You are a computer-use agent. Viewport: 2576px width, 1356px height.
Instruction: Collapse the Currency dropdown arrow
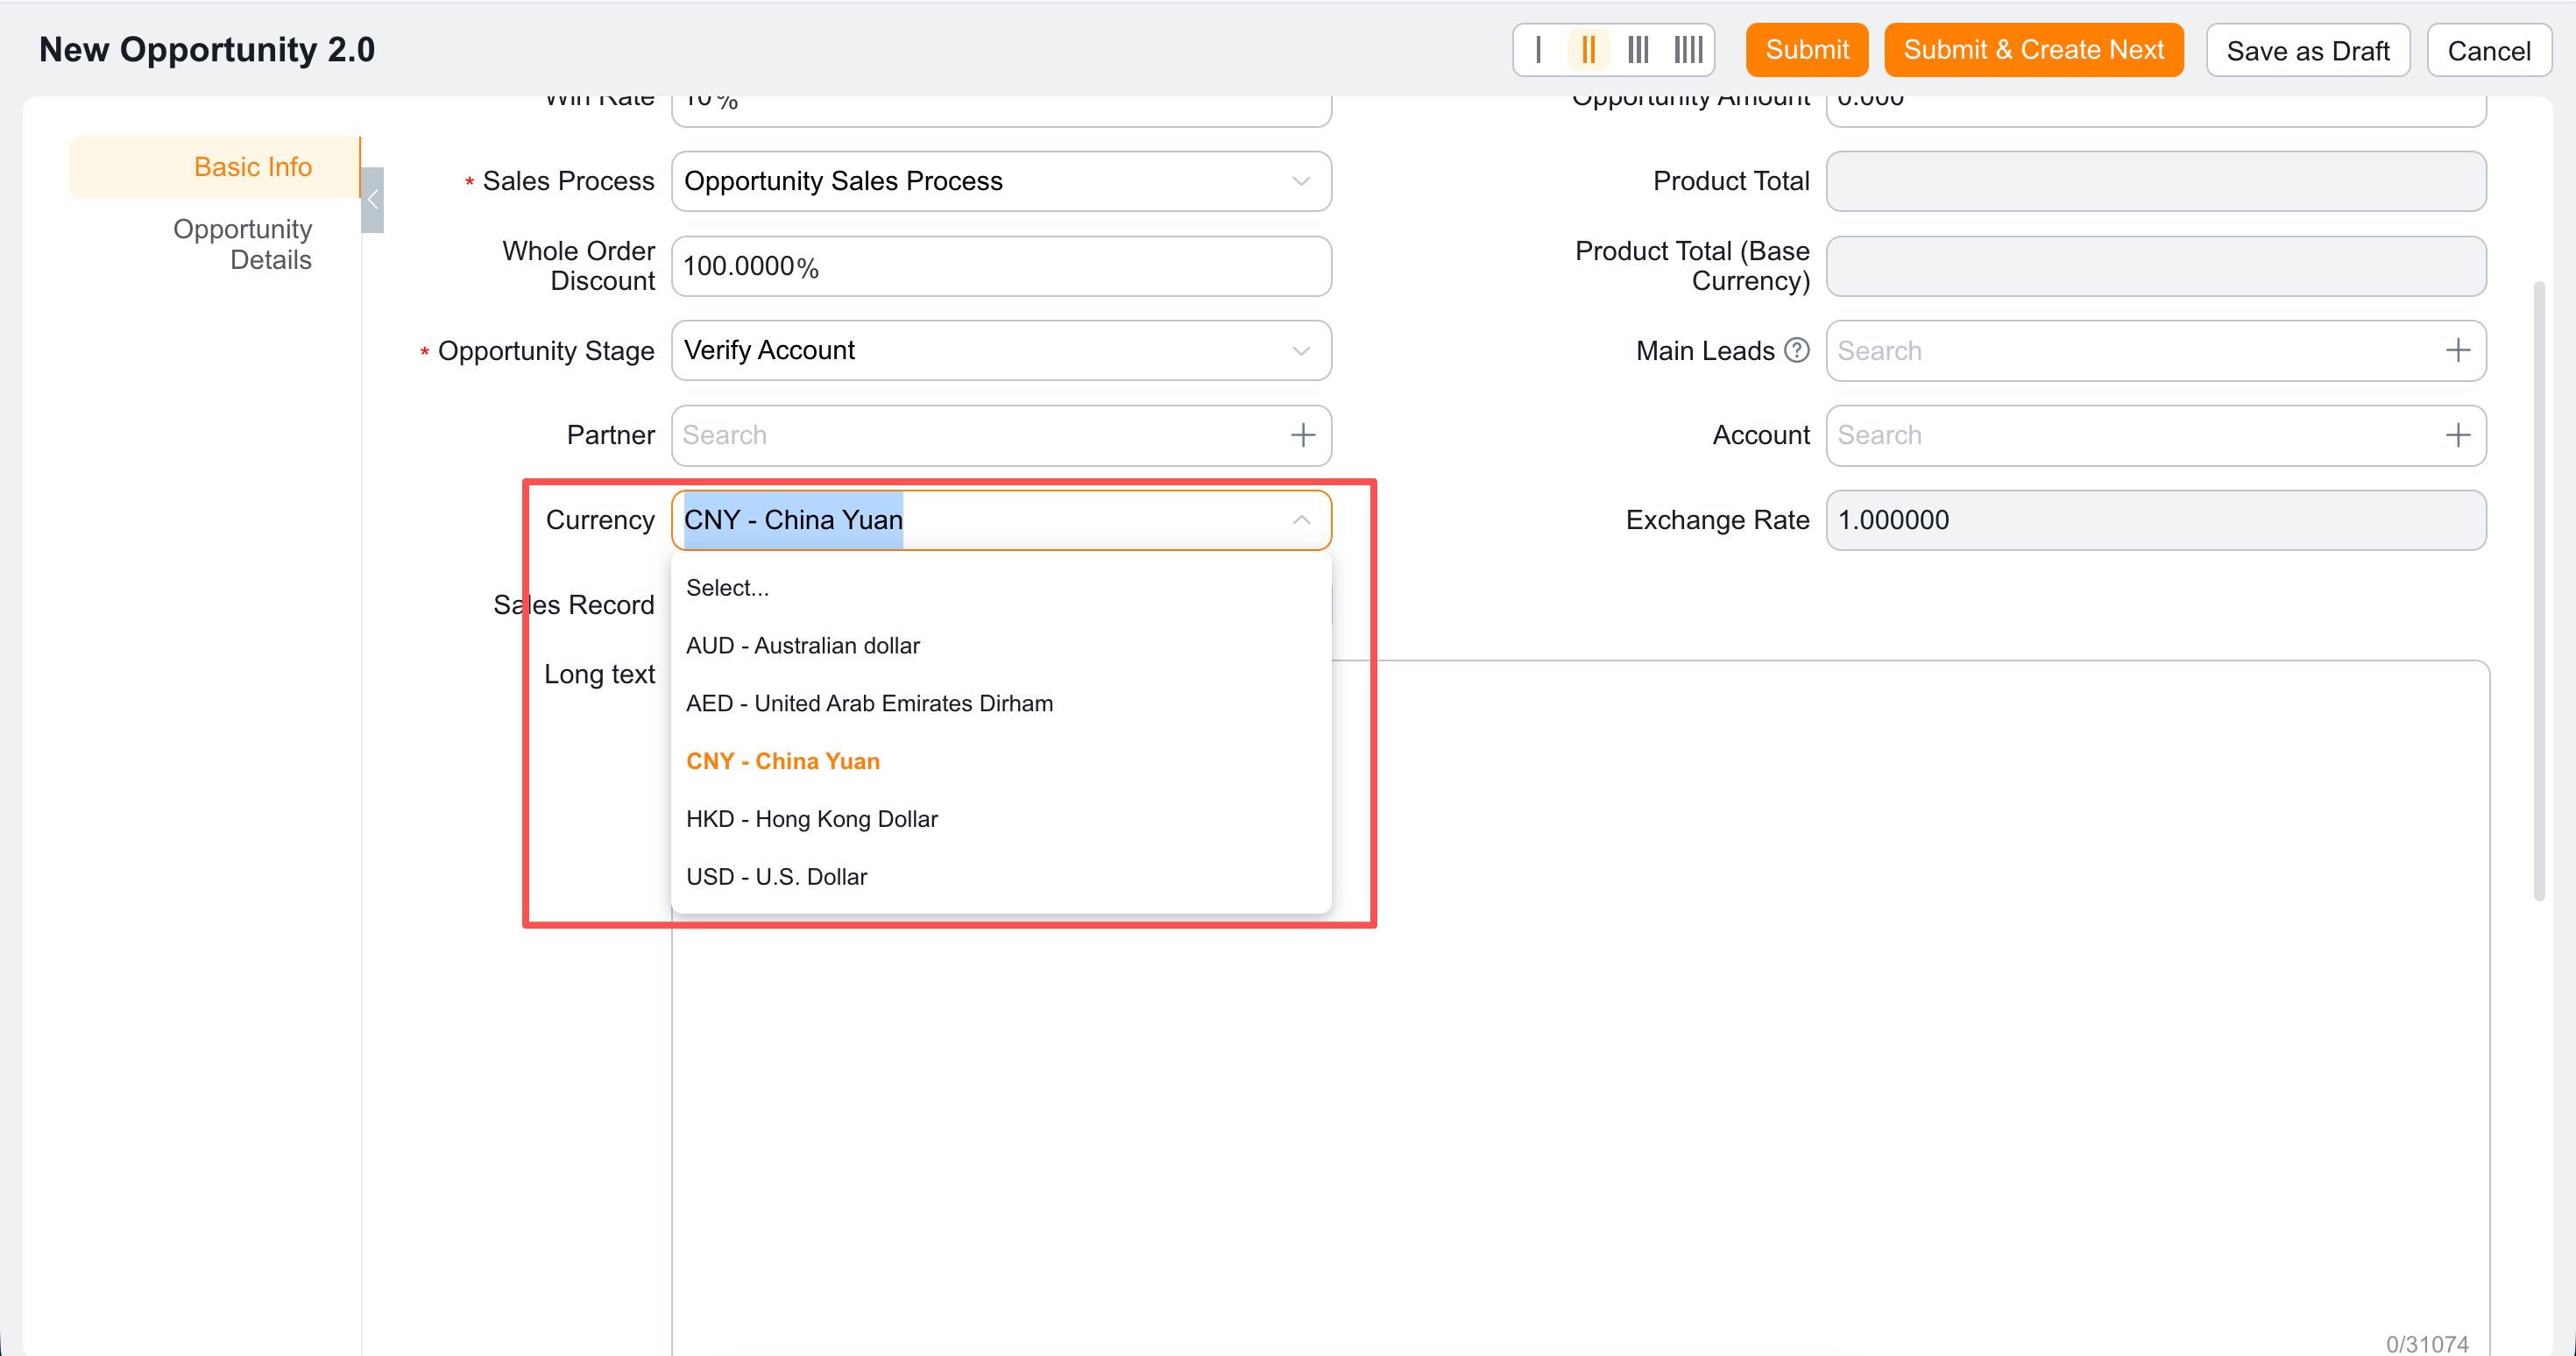1301,520
